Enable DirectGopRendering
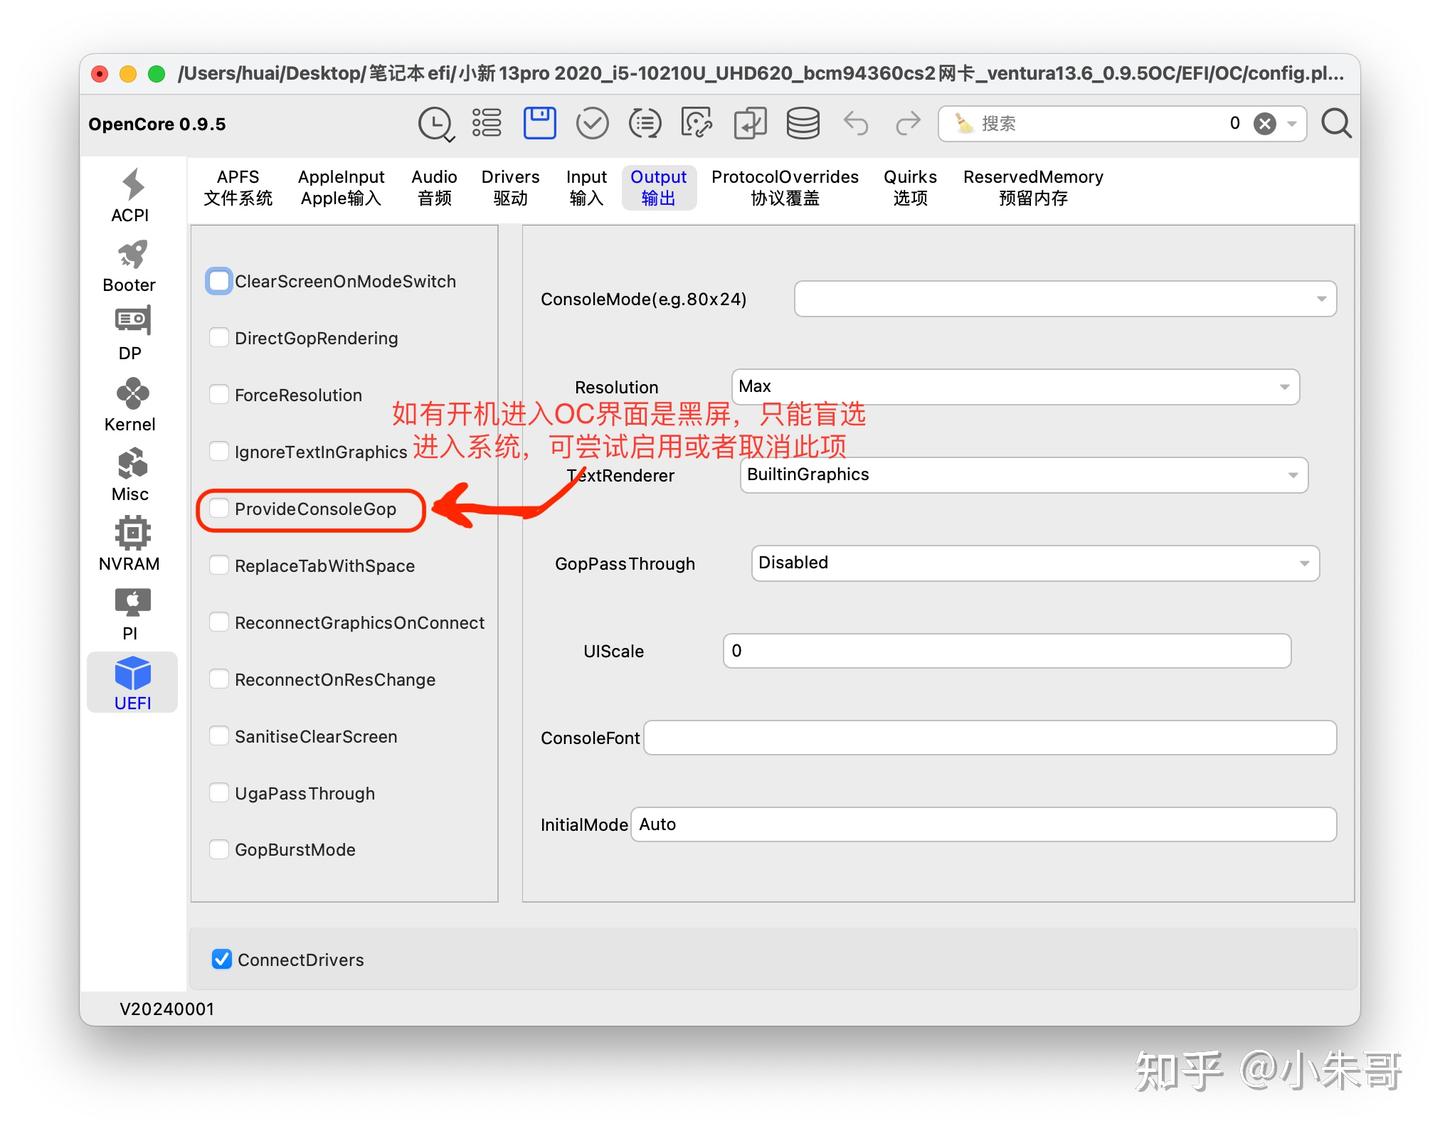 219,338
